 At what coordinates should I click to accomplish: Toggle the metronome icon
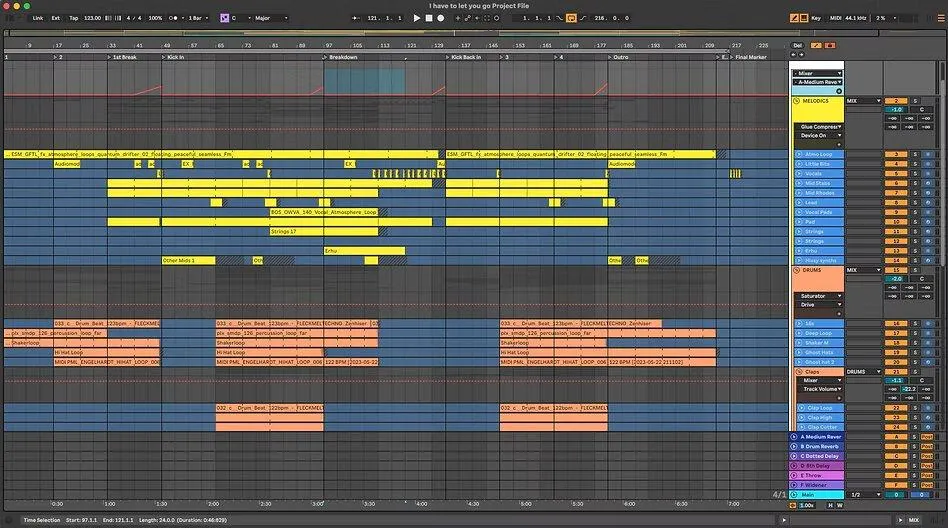tap(173, 18)
